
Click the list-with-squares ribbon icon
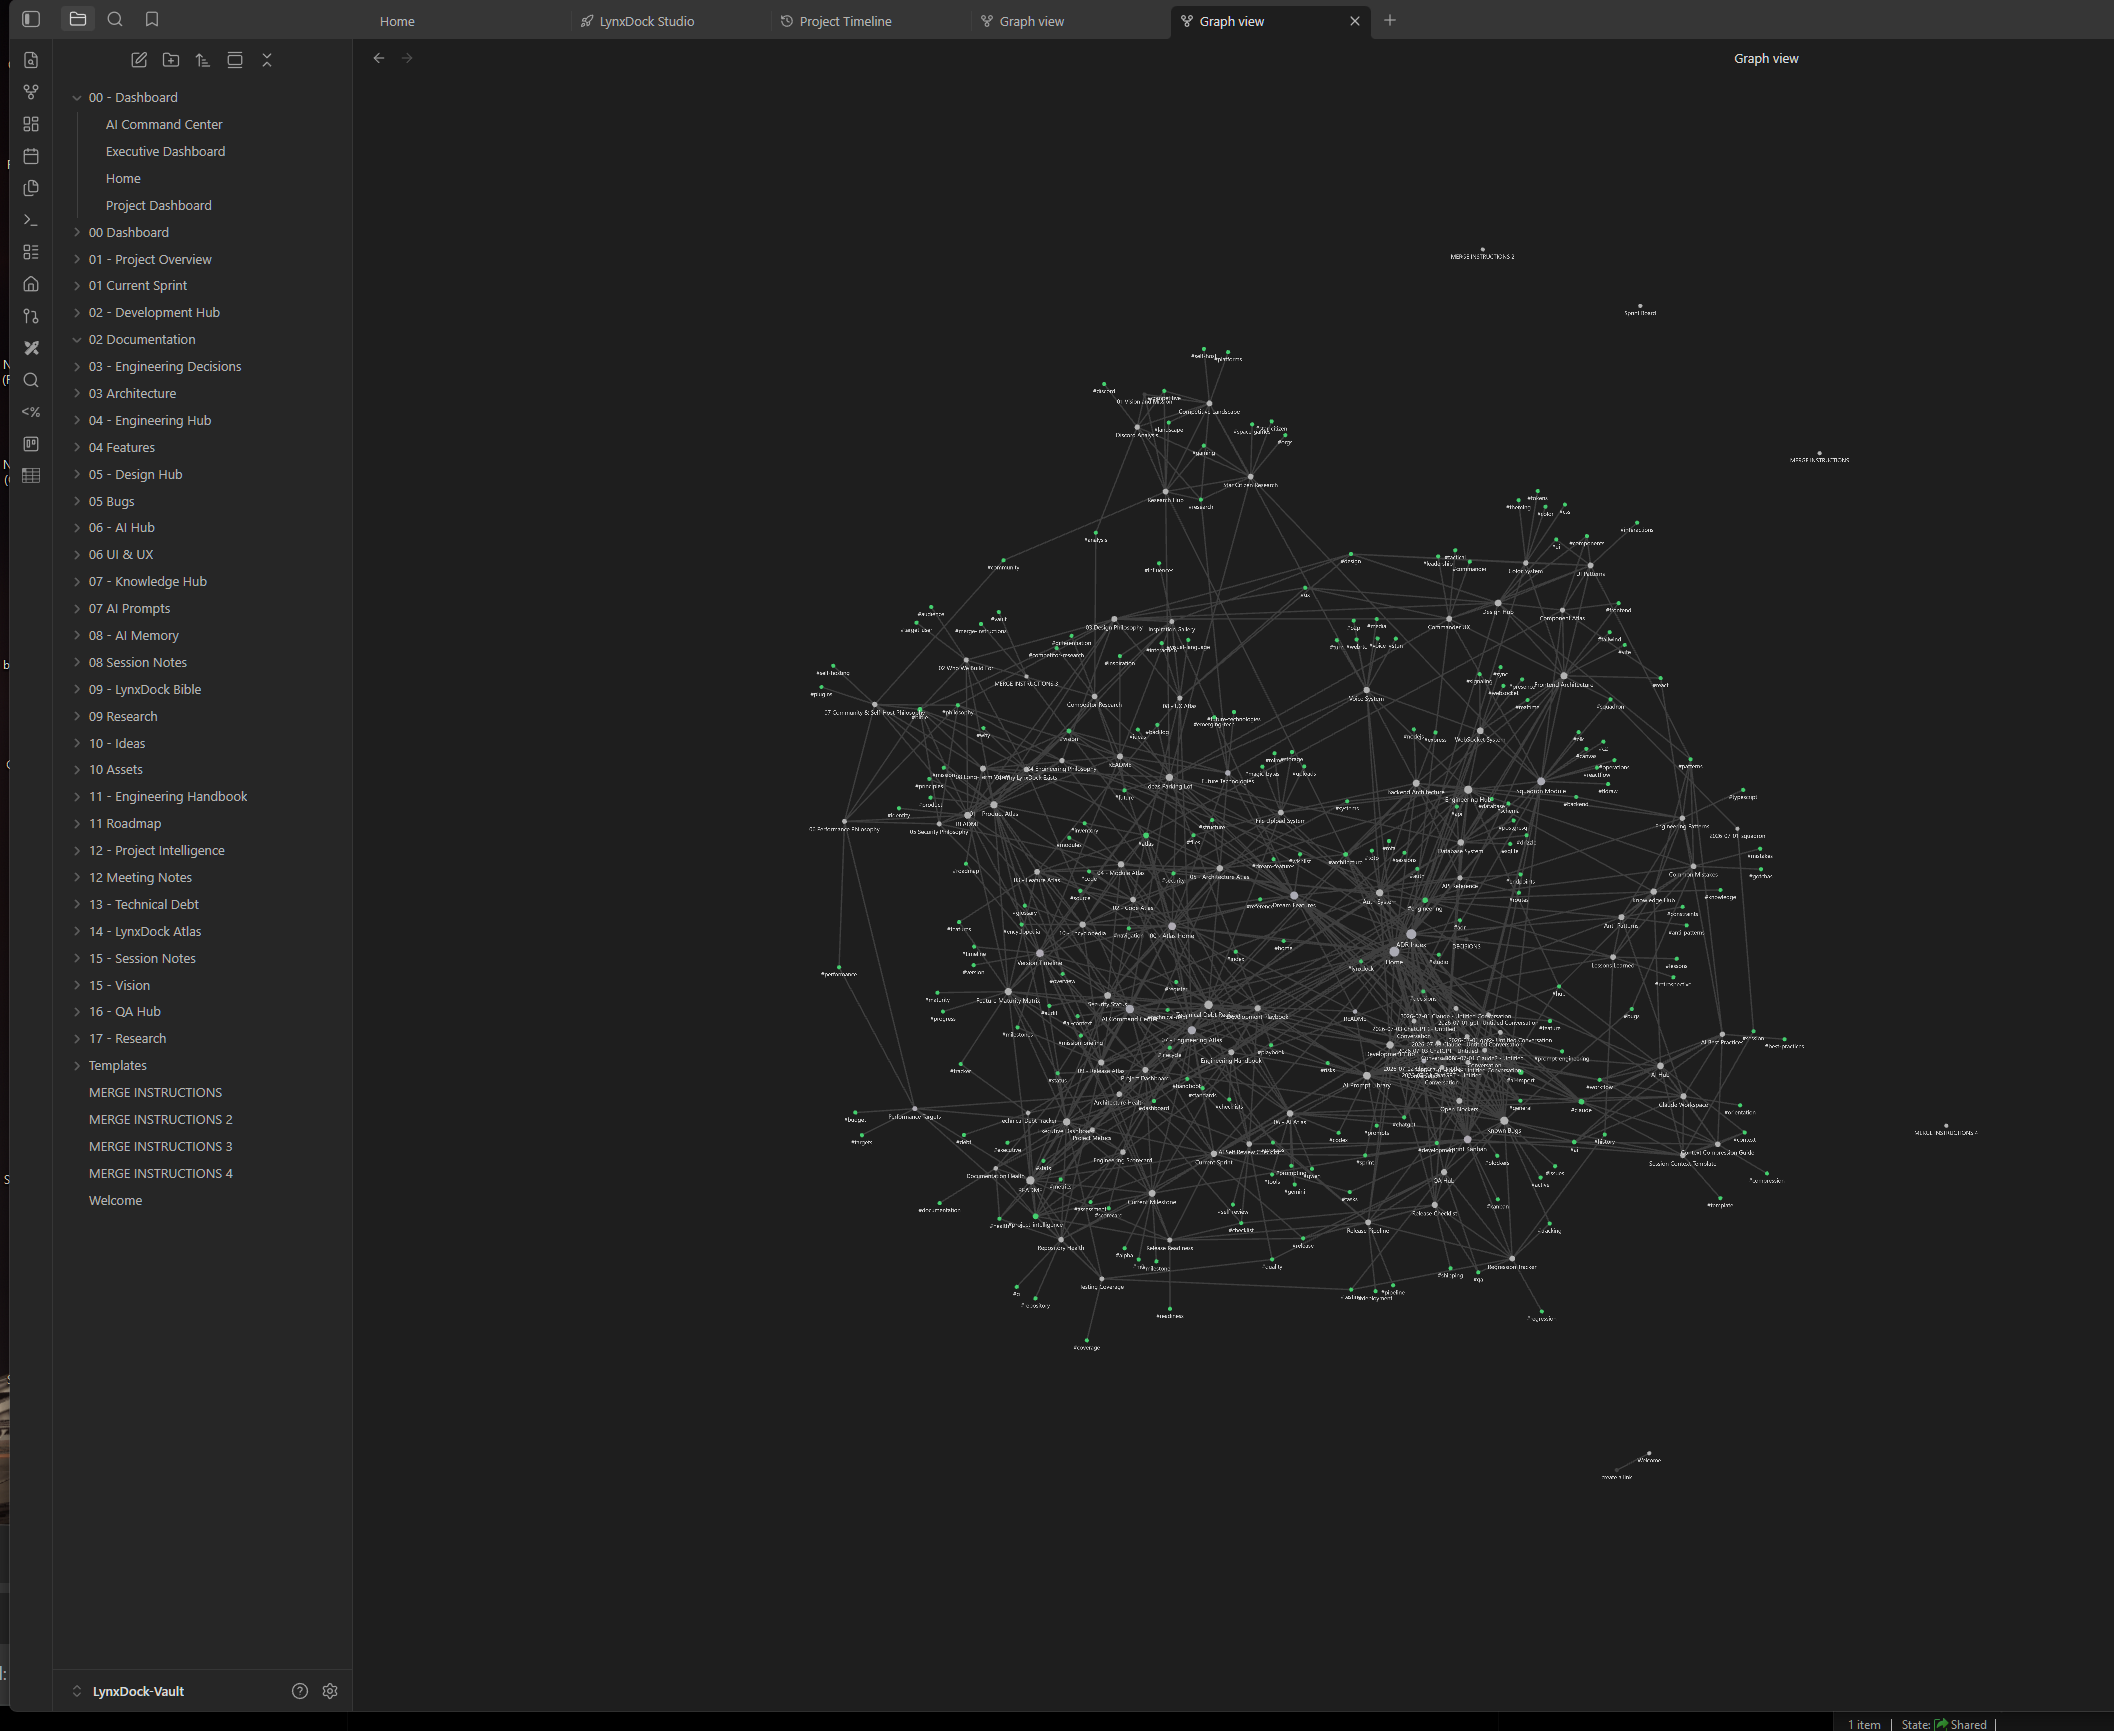(x=31, y=252)
